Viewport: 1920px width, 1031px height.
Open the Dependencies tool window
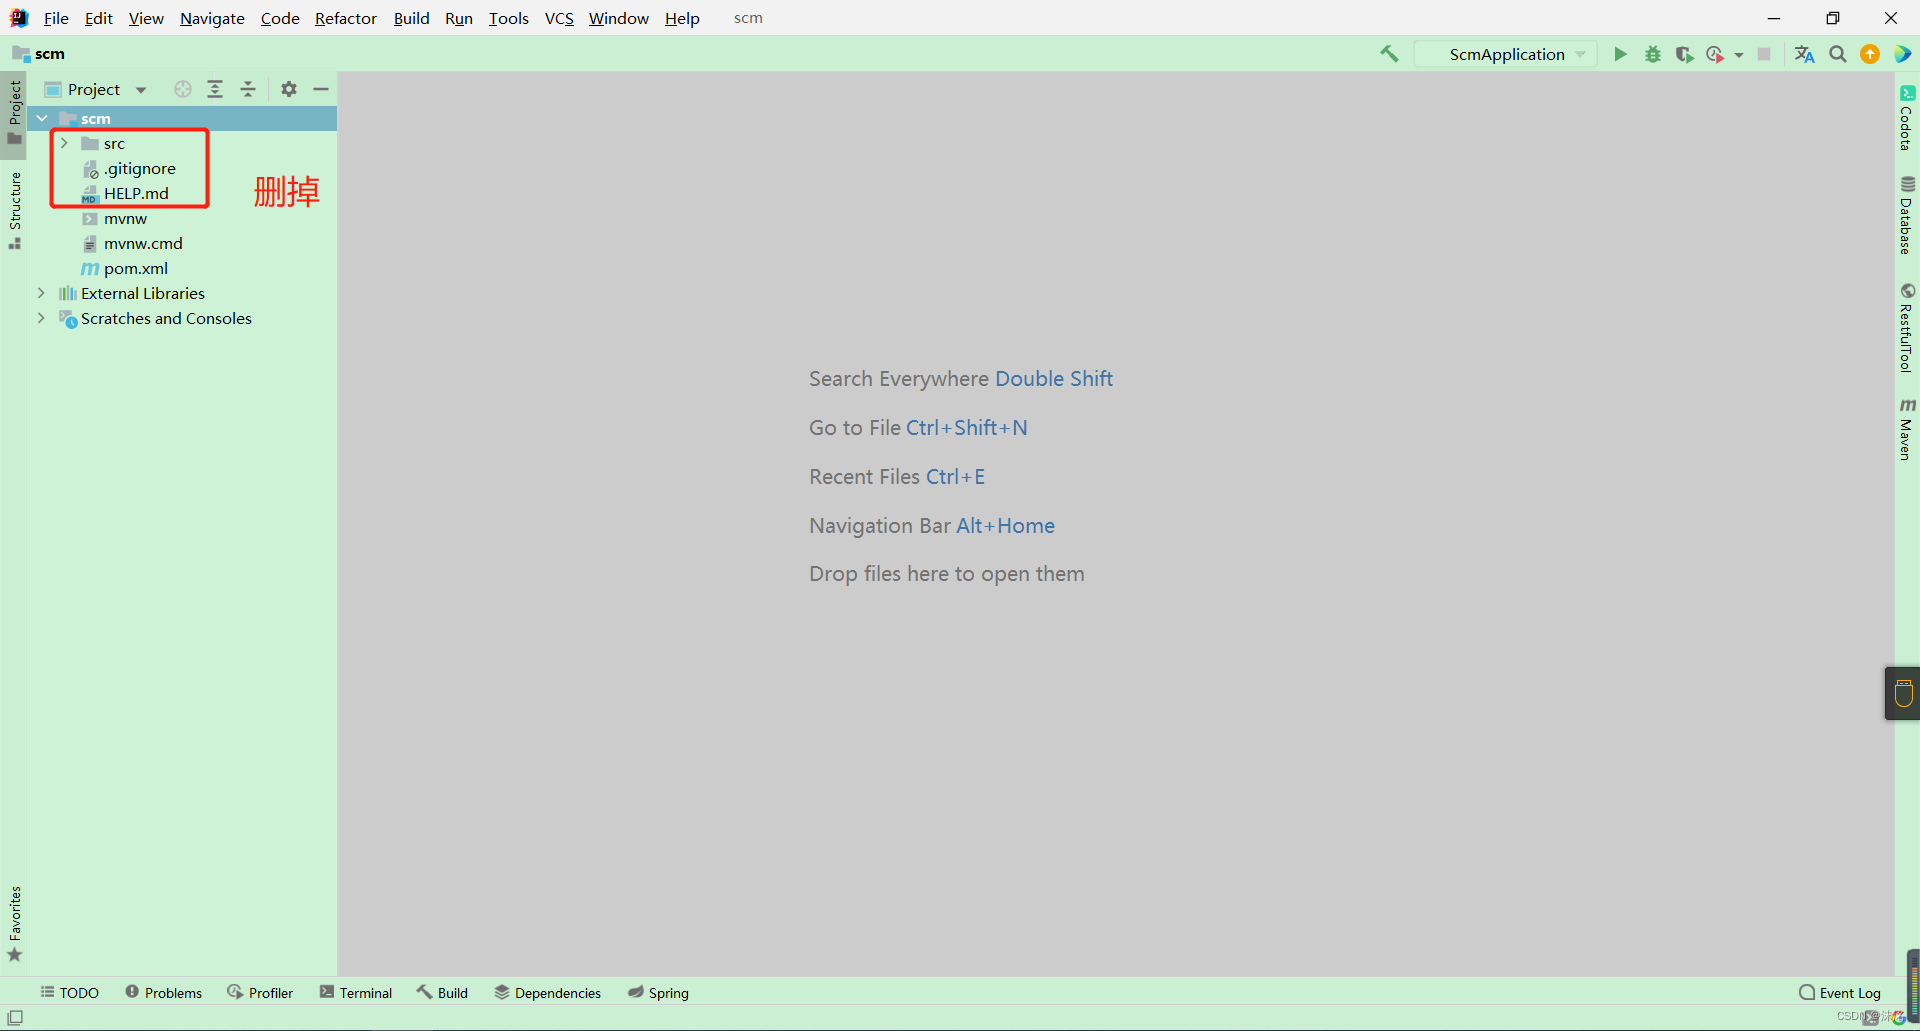coord(547,992)
